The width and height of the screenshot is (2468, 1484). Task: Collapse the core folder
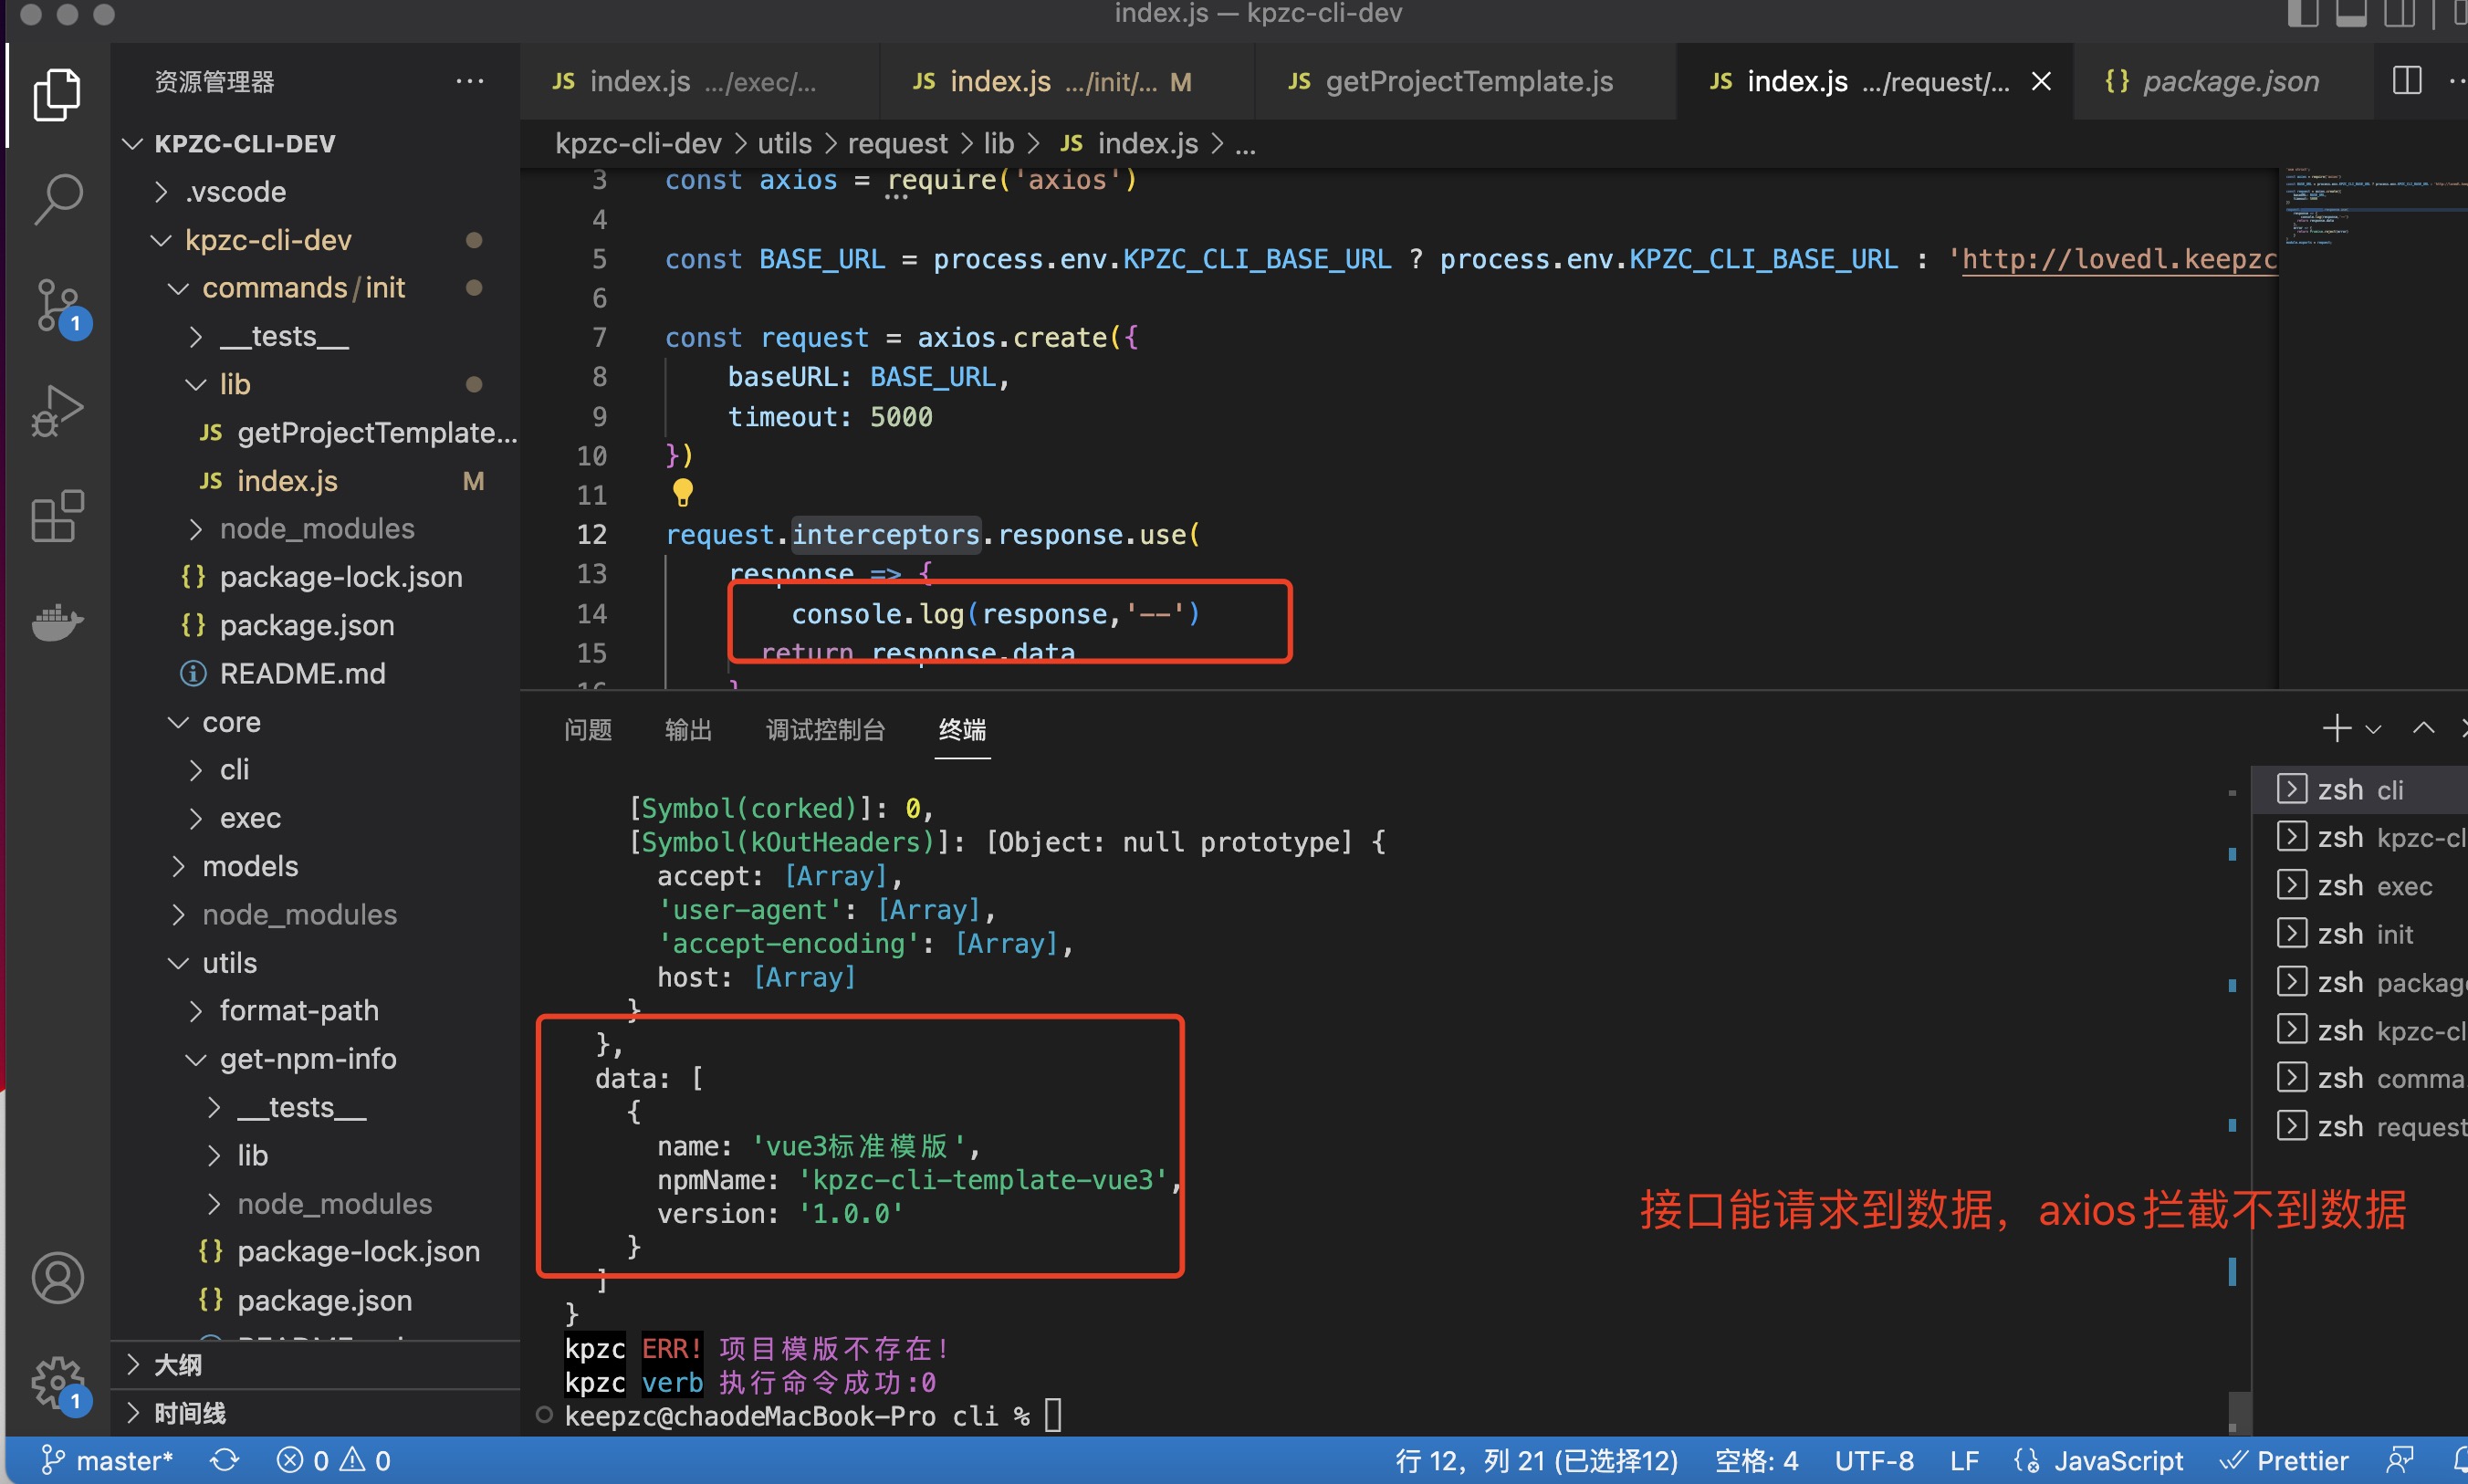315,722
